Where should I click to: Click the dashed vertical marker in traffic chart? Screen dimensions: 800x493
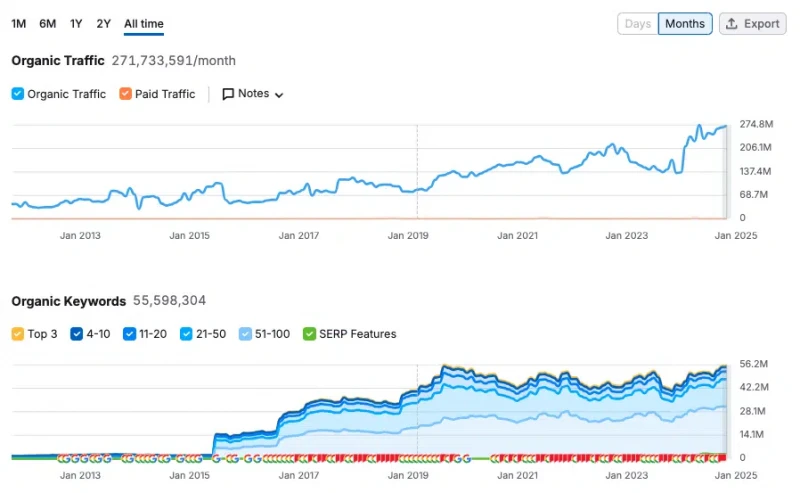coord(417,171)
